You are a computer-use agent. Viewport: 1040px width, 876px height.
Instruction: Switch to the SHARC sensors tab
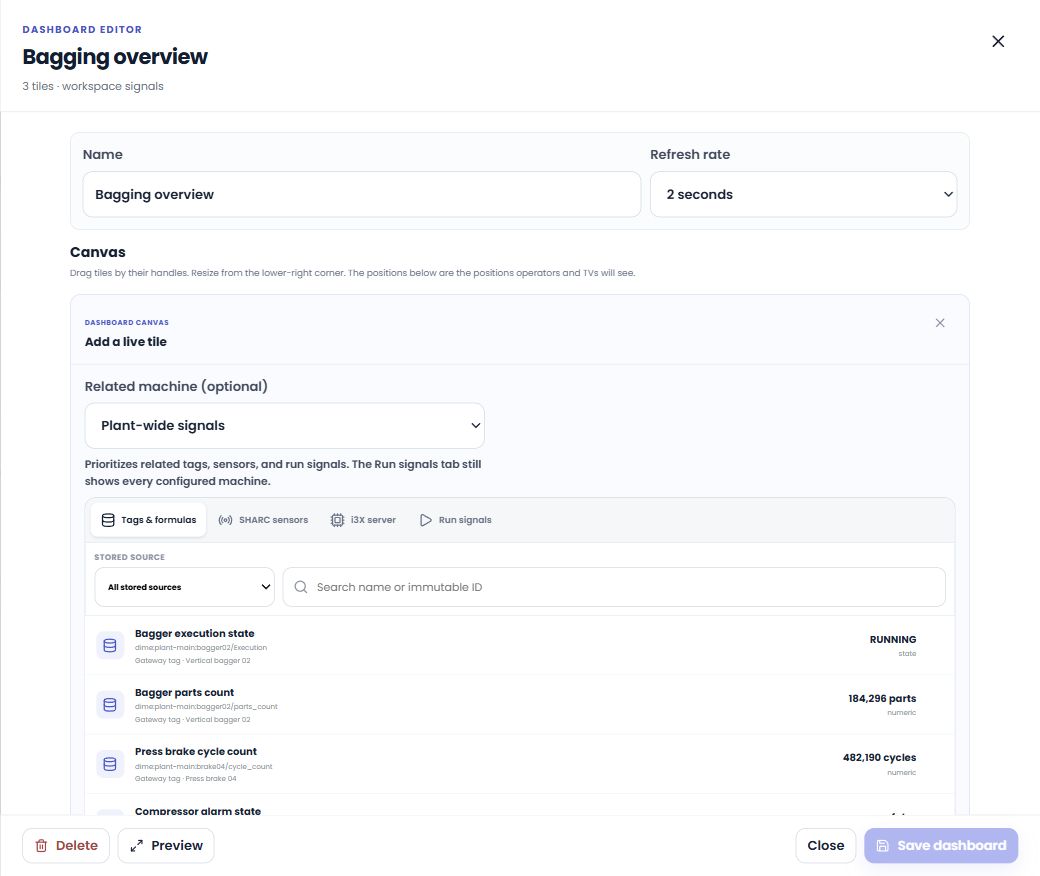(x=263, y=520)
